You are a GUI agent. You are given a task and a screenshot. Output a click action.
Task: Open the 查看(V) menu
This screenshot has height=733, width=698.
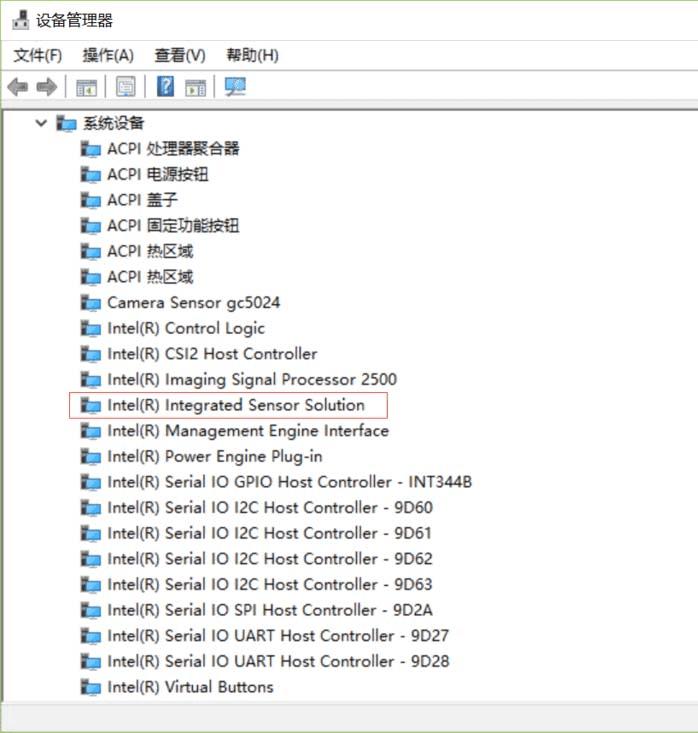pos(180,55)
